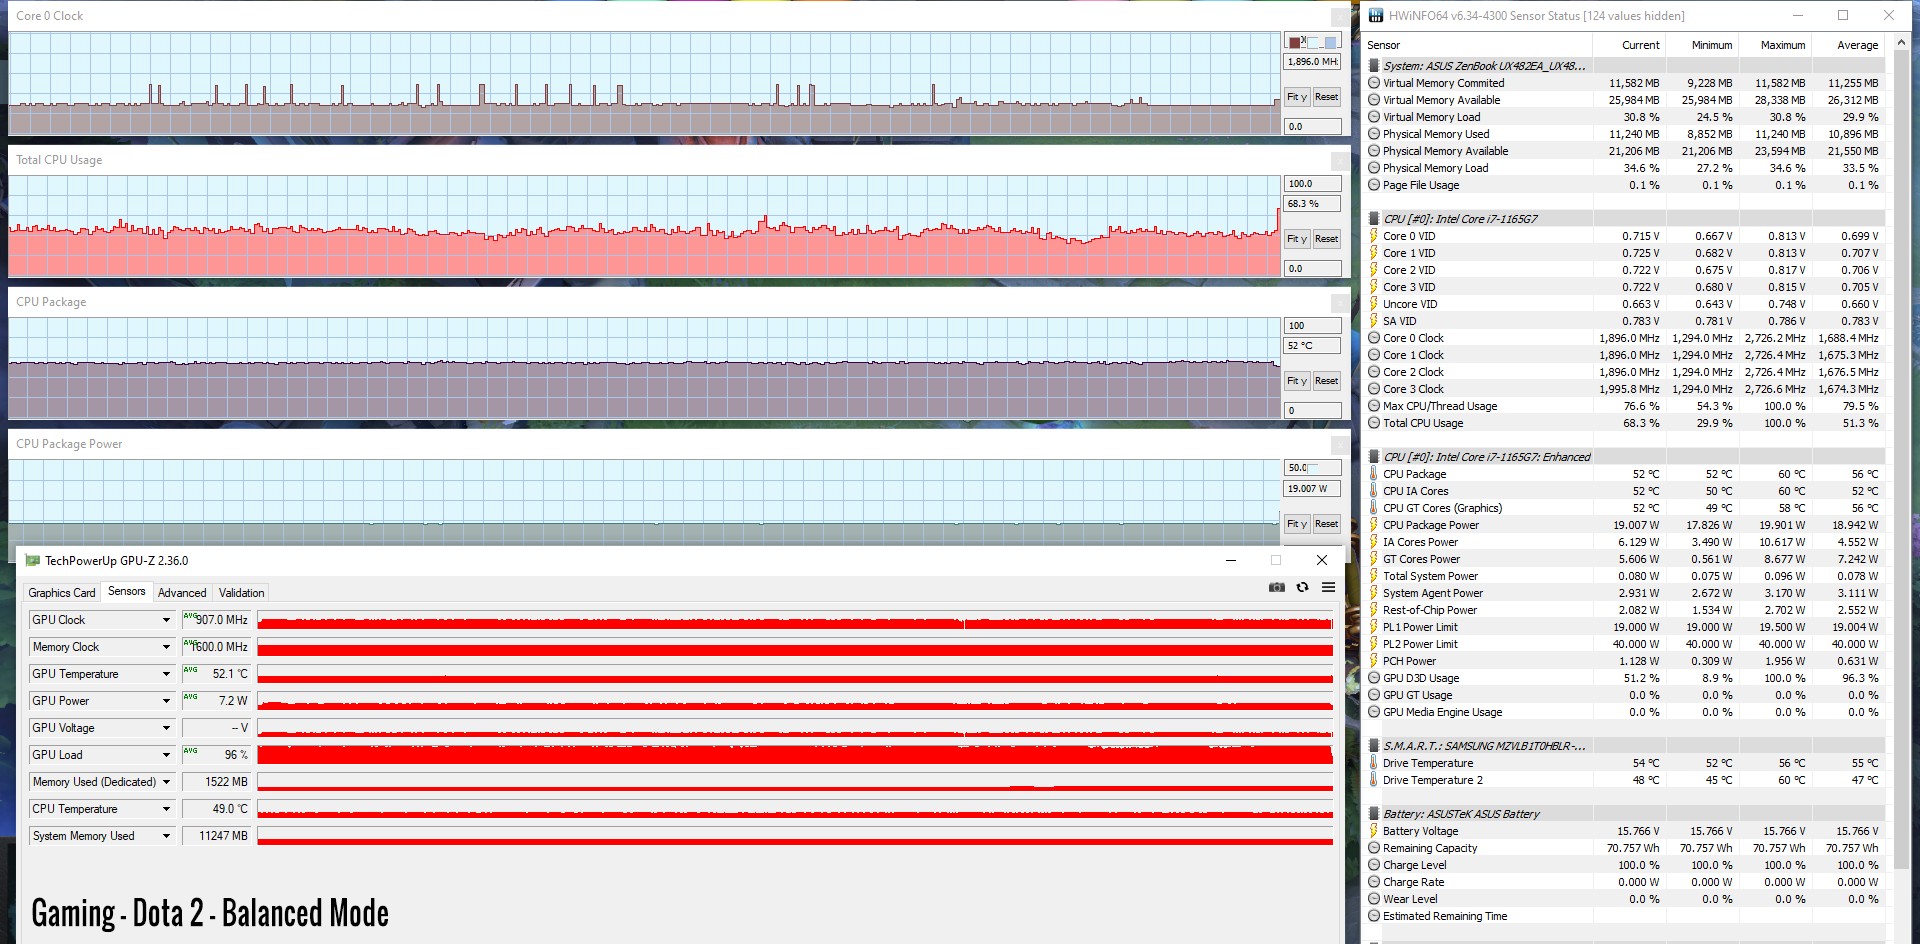Take a GPU-Z screenshot with the camera icon
This screenshot has height=944, width=1920.
1277,587
